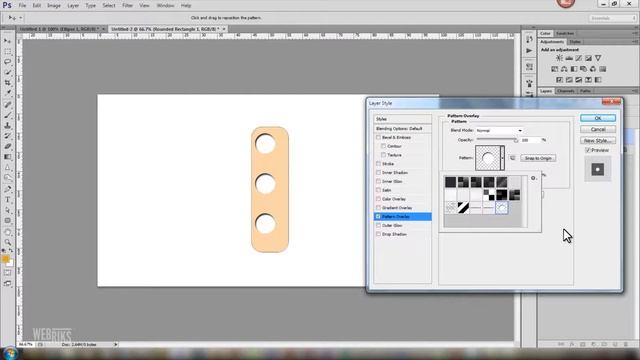Adjust the pattern Opacity slider
Viewport: 640px width, 360px height.
click(x=516, y=140)
